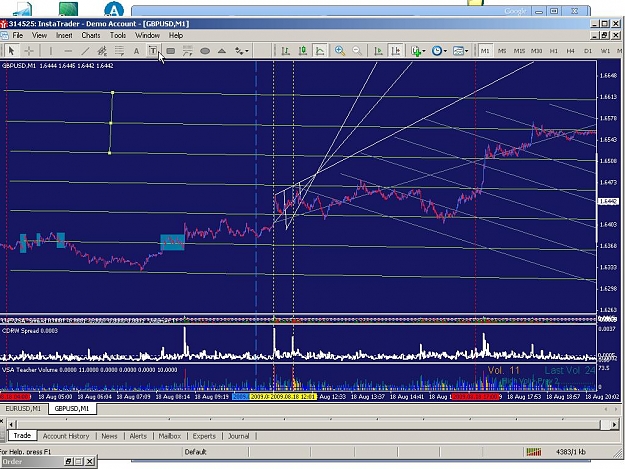This screenshot has height=469, width=625.
Task: Open the Indicators list dropdown
Action: [418, 51]
